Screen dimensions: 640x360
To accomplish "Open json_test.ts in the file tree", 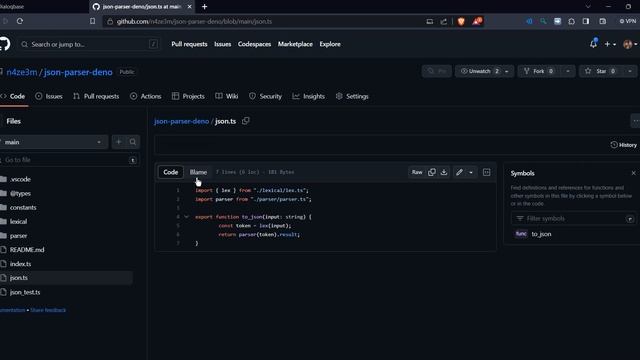I will coord(25,292).
